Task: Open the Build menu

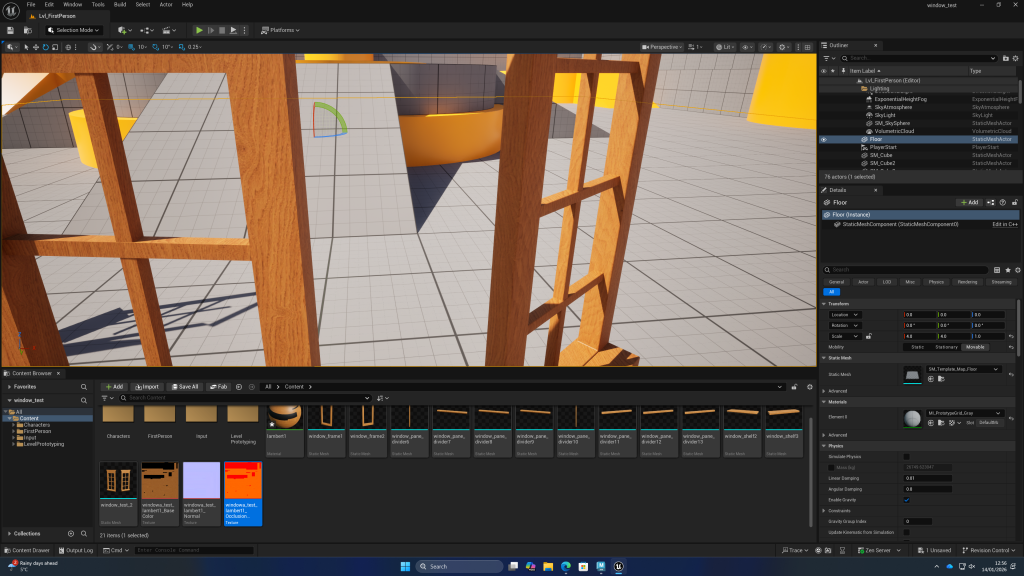Action: pos(121,4)
